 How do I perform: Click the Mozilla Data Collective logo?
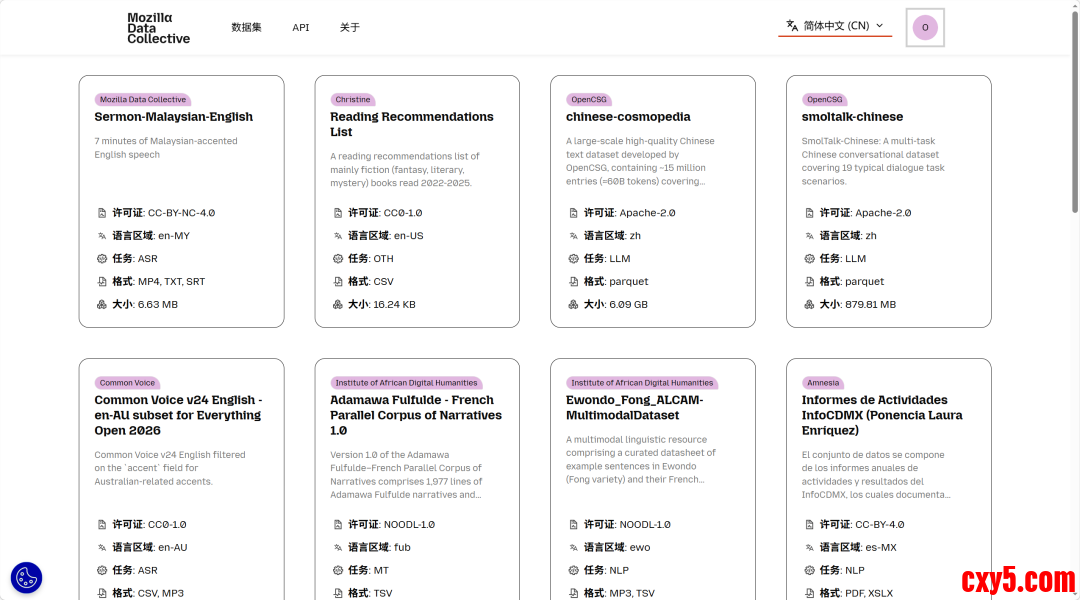[x=158, y=28]
